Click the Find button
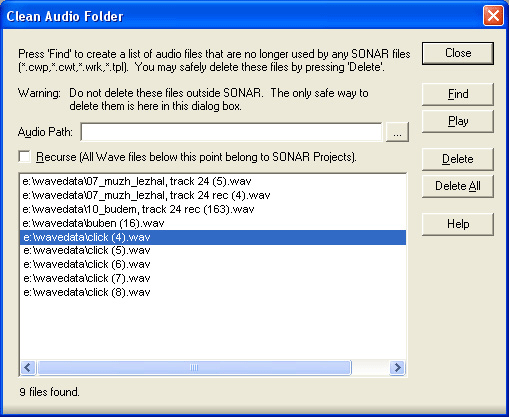The height and width of the screenshot is (417, 509). pyautogui.click(x=458, y=94)
